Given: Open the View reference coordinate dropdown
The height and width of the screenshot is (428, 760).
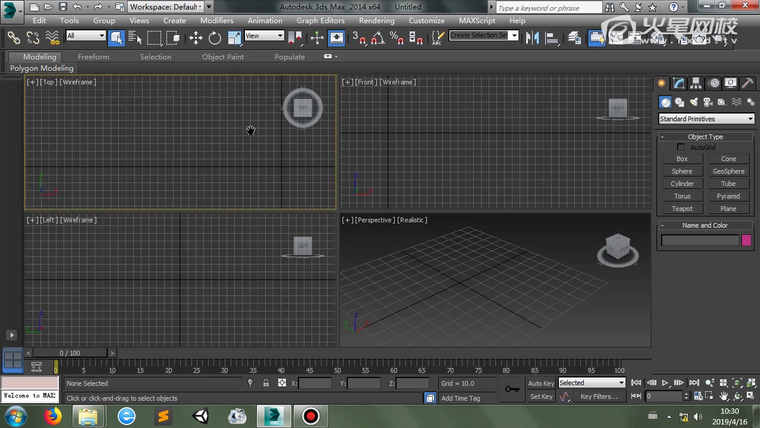Looking at the screenshot, I should point(264,36).
